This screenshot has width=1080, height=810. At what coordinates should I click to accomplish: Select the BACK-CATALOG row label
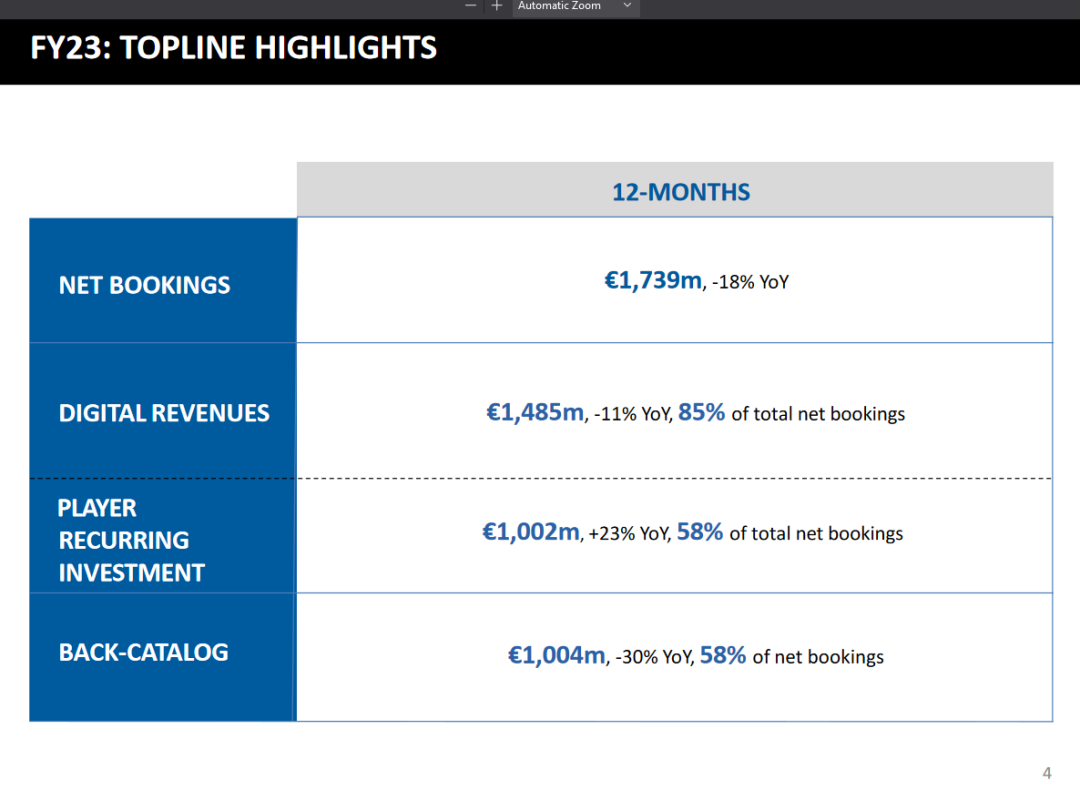[144, 652]
